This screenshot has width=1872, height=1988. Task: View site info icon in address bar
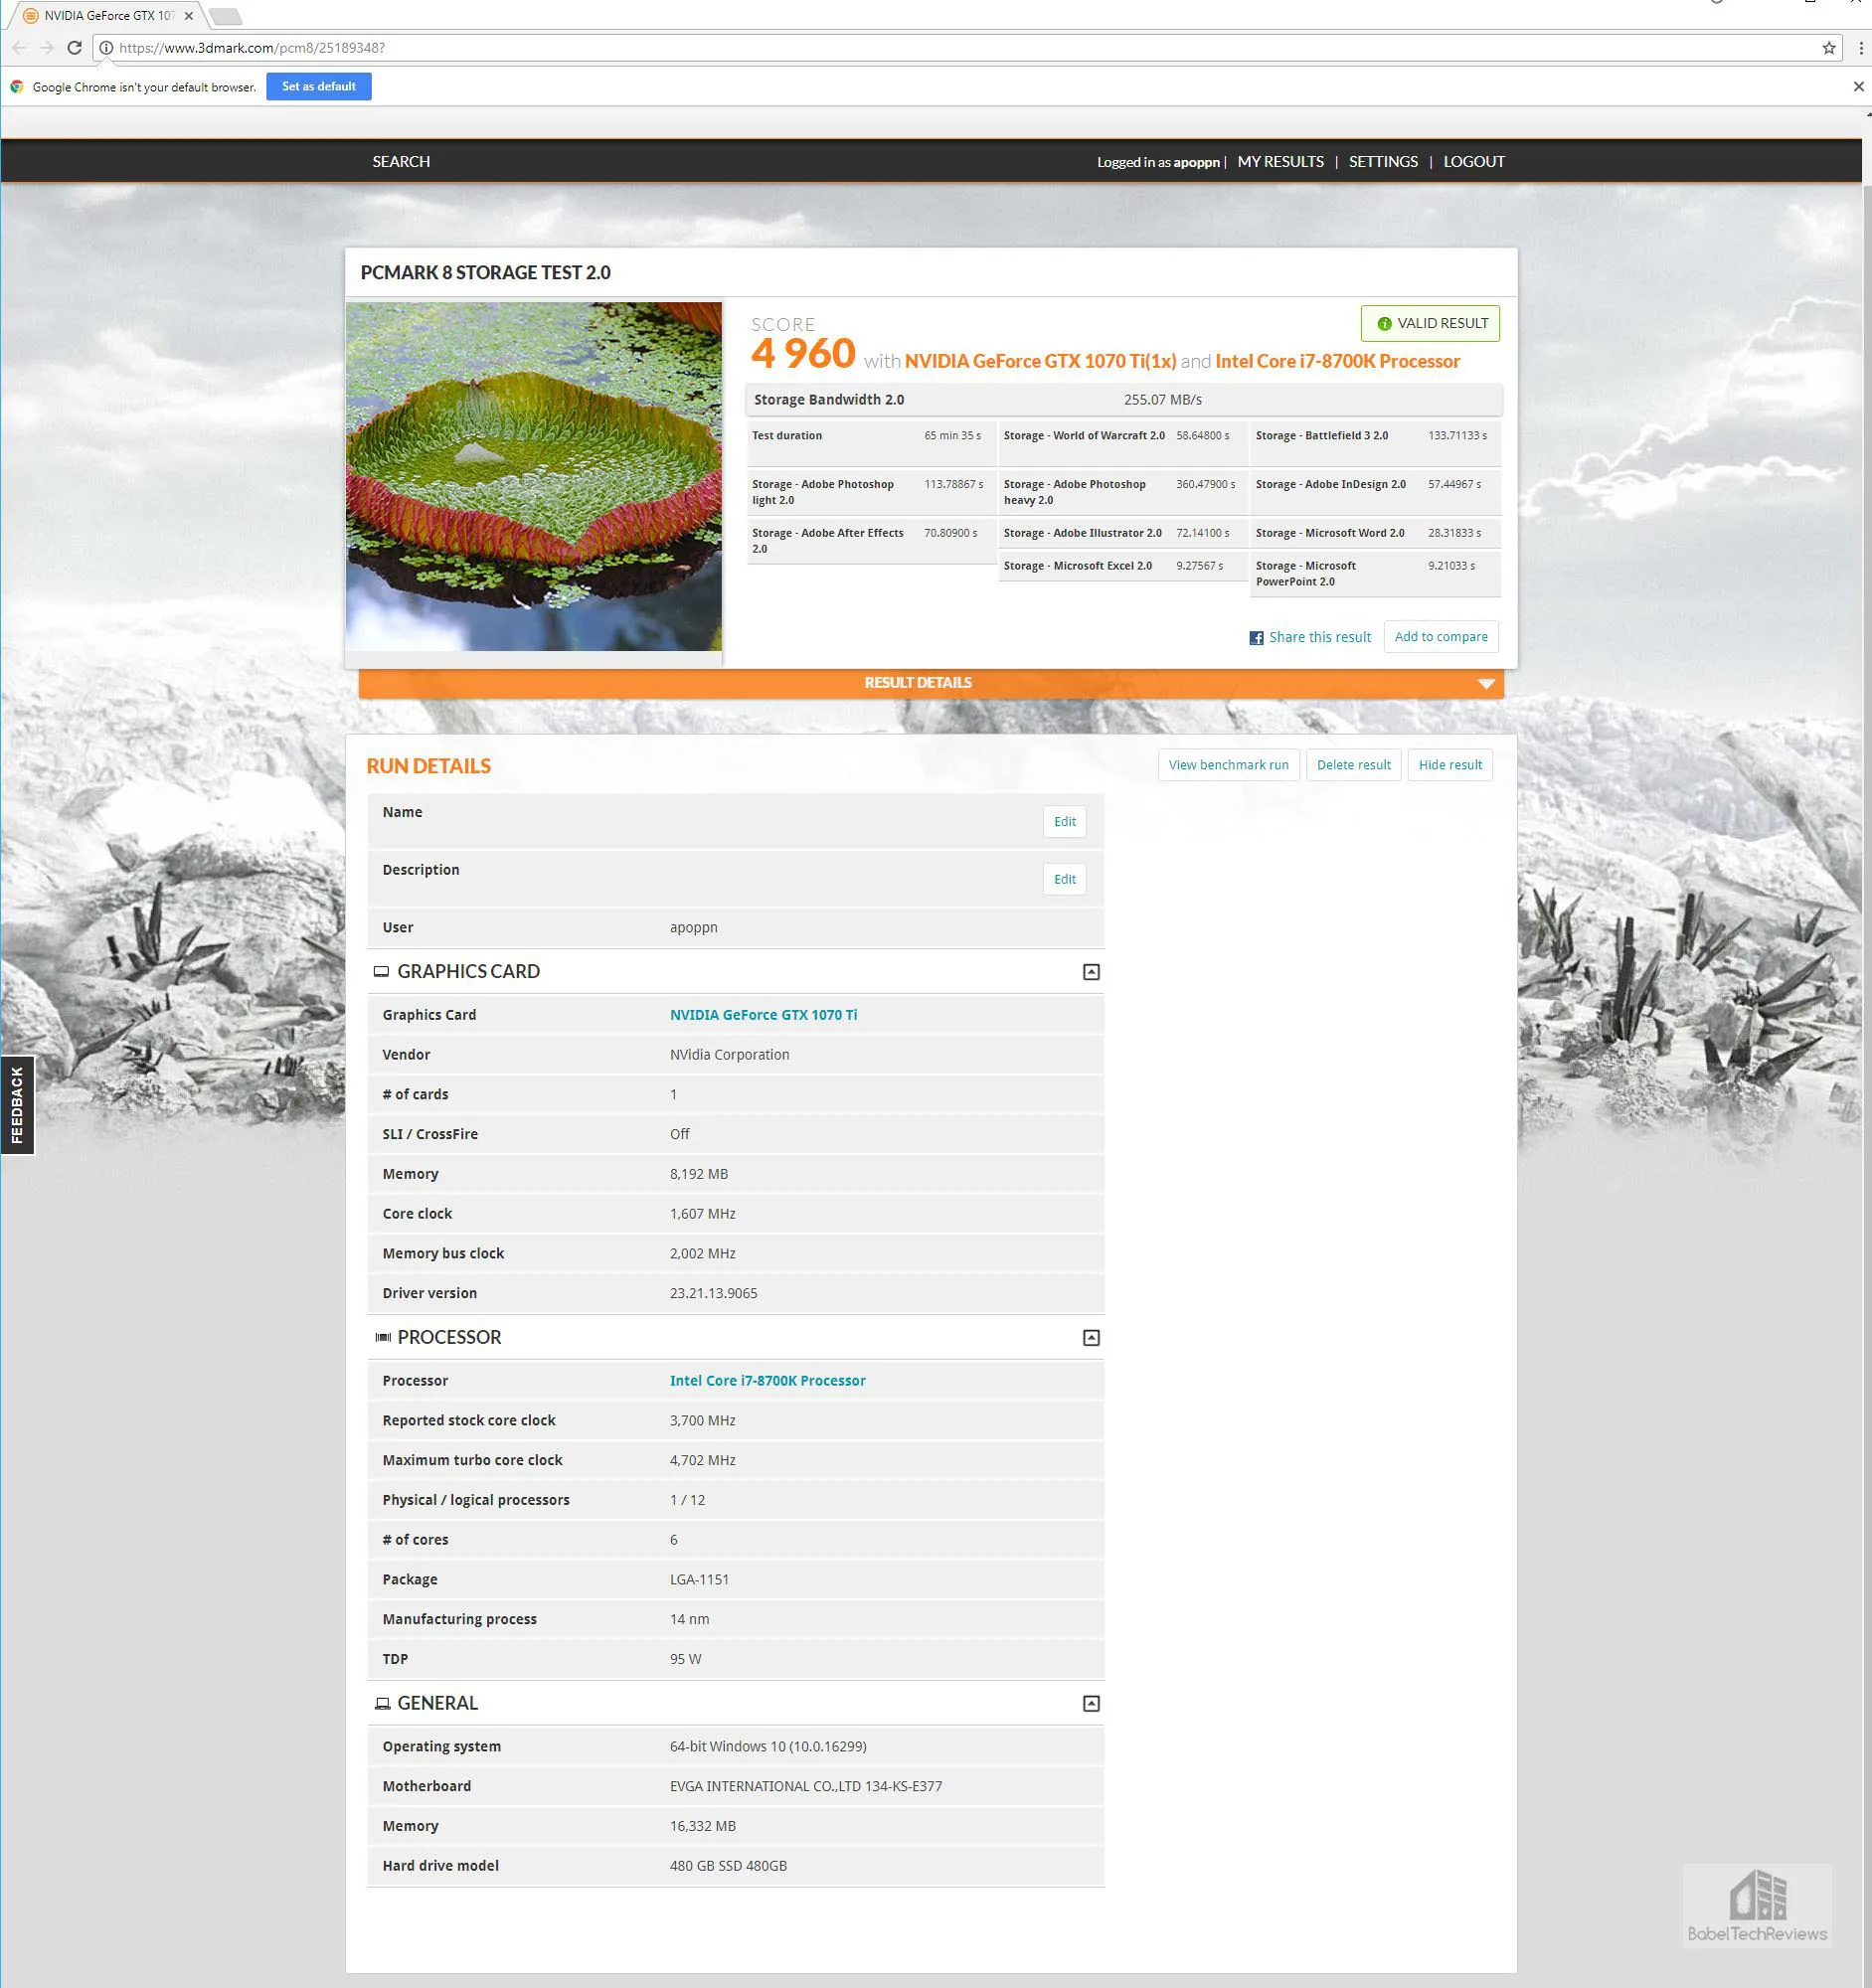tap(106, 47)
